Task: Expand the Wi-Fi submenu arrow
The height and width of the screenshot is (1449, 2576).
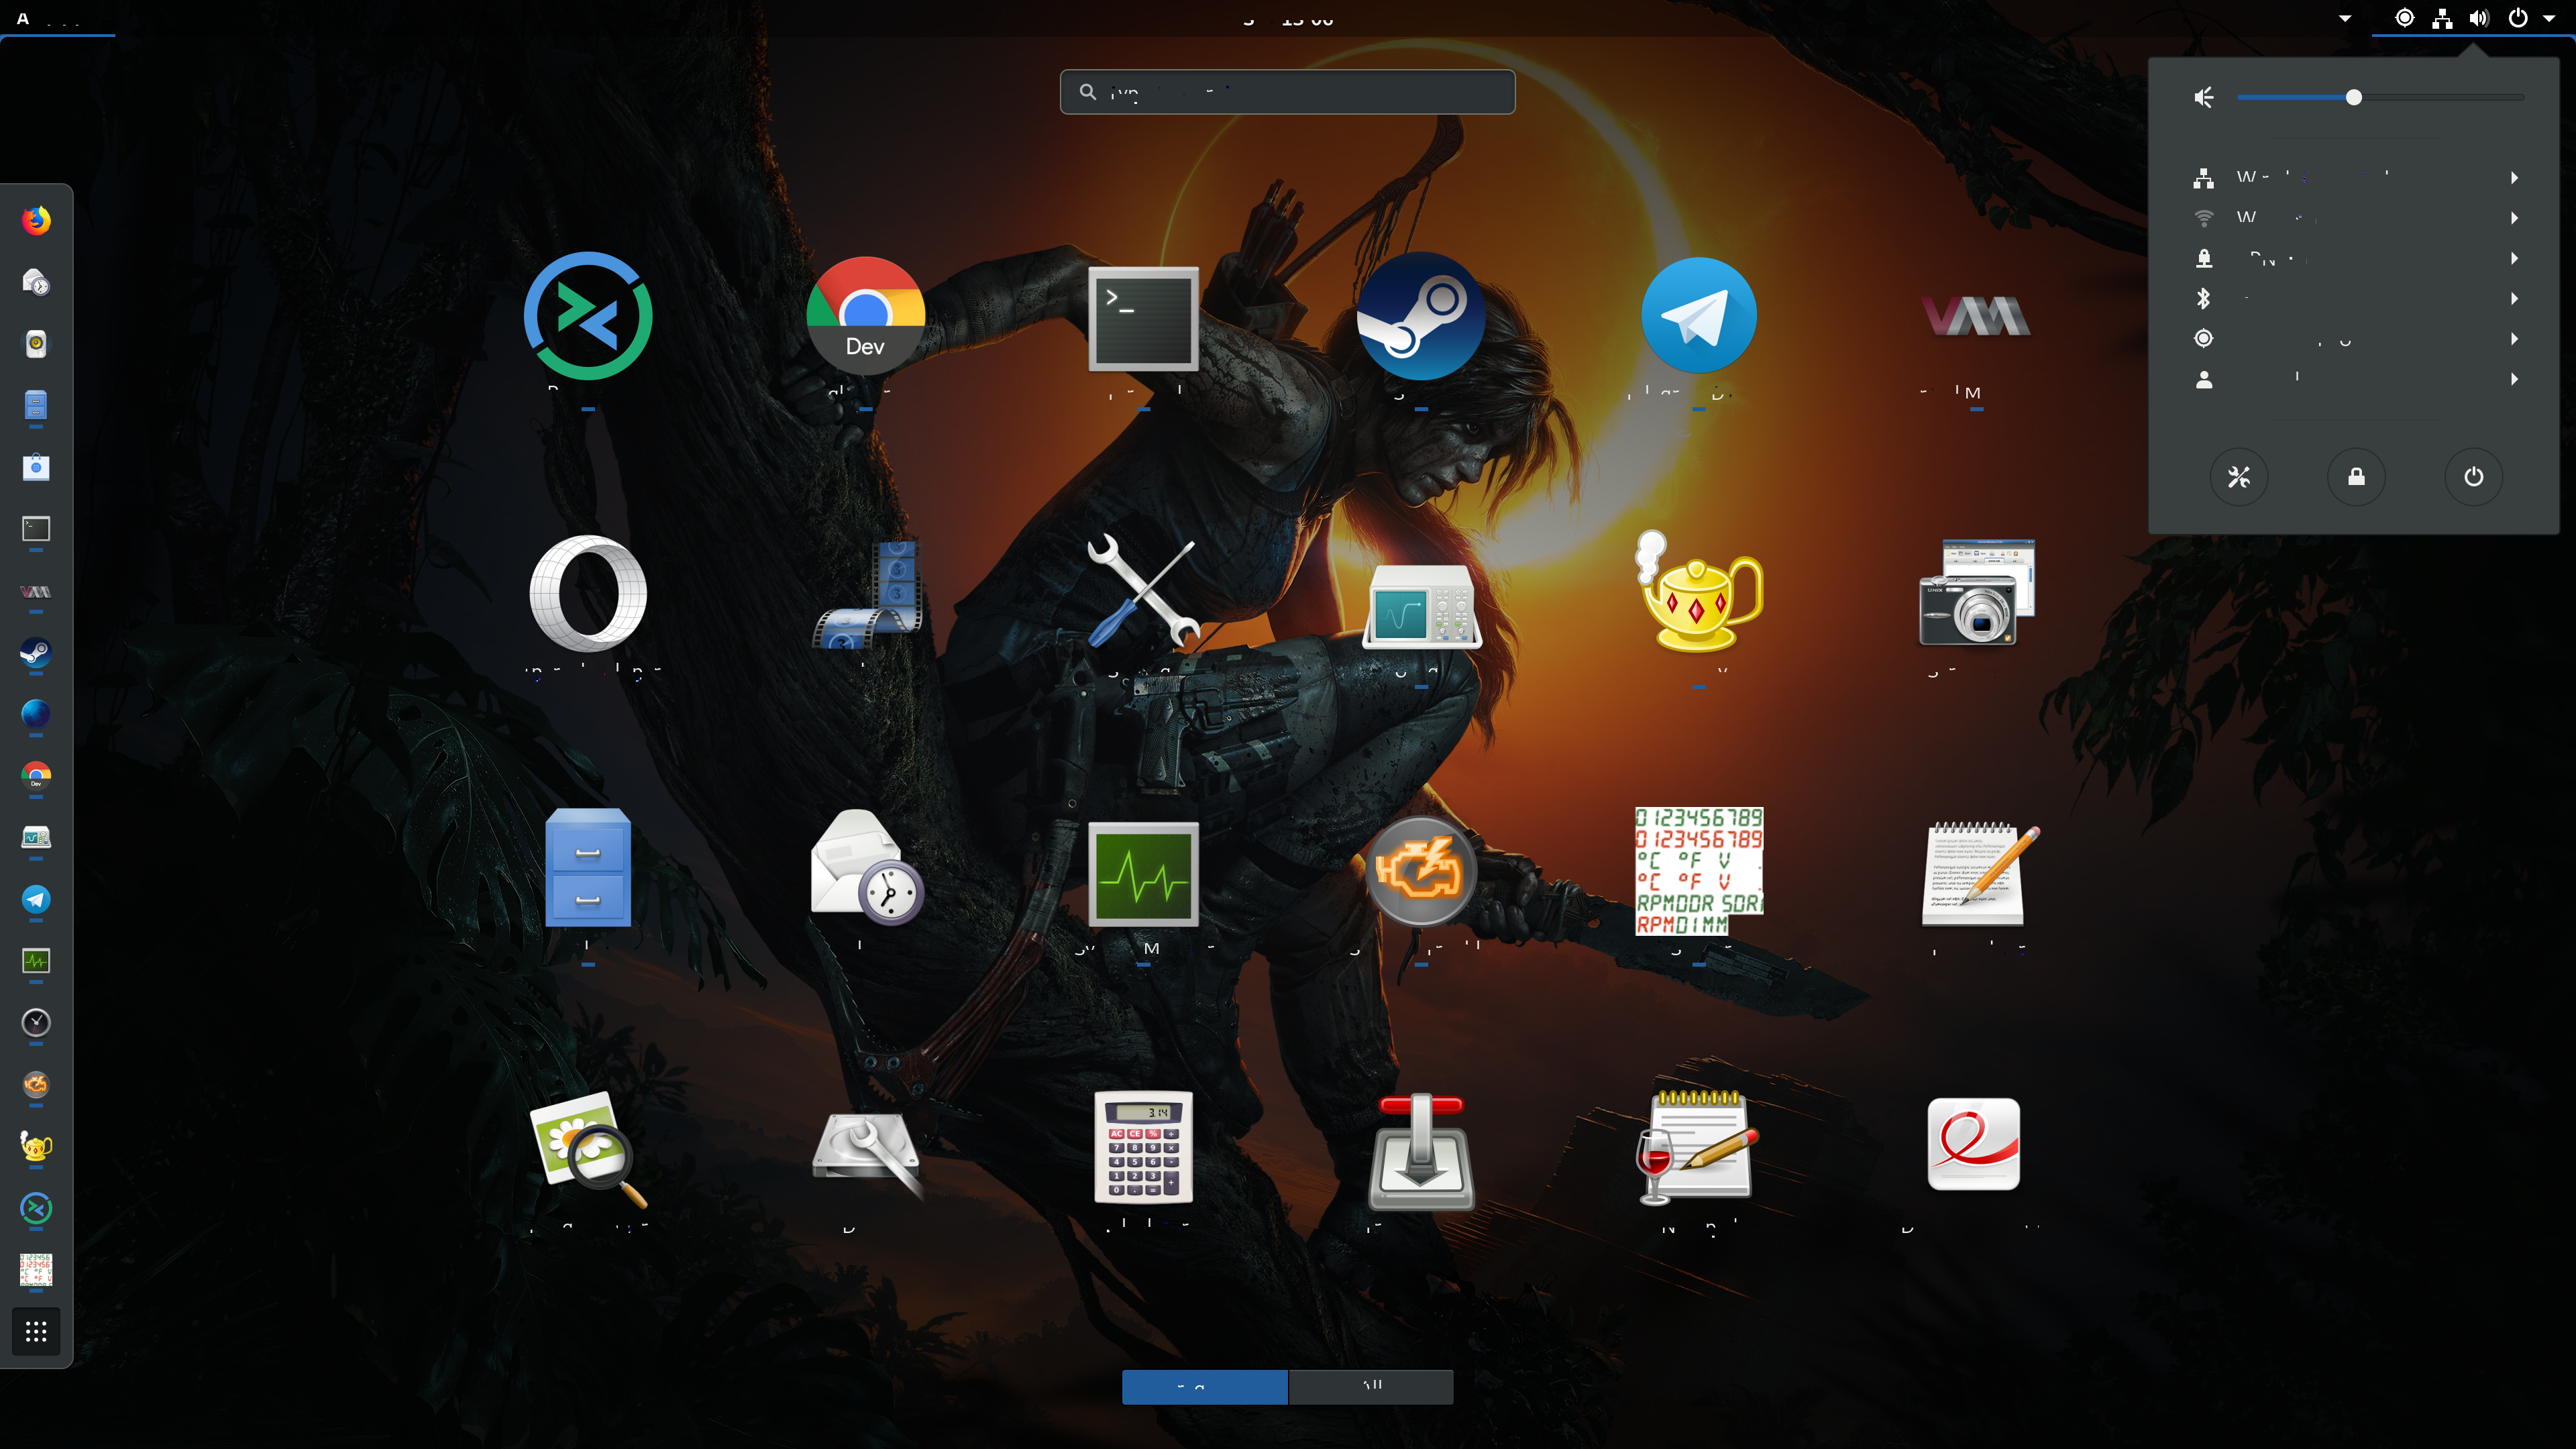Action: click(x=2514, y=218)
